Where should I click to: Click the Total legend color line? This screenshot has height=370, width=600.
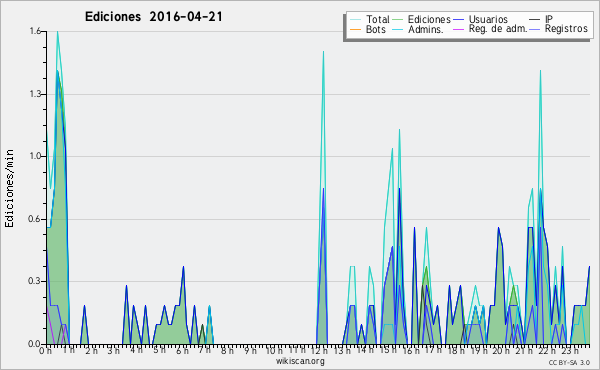(x=355, y=20)
